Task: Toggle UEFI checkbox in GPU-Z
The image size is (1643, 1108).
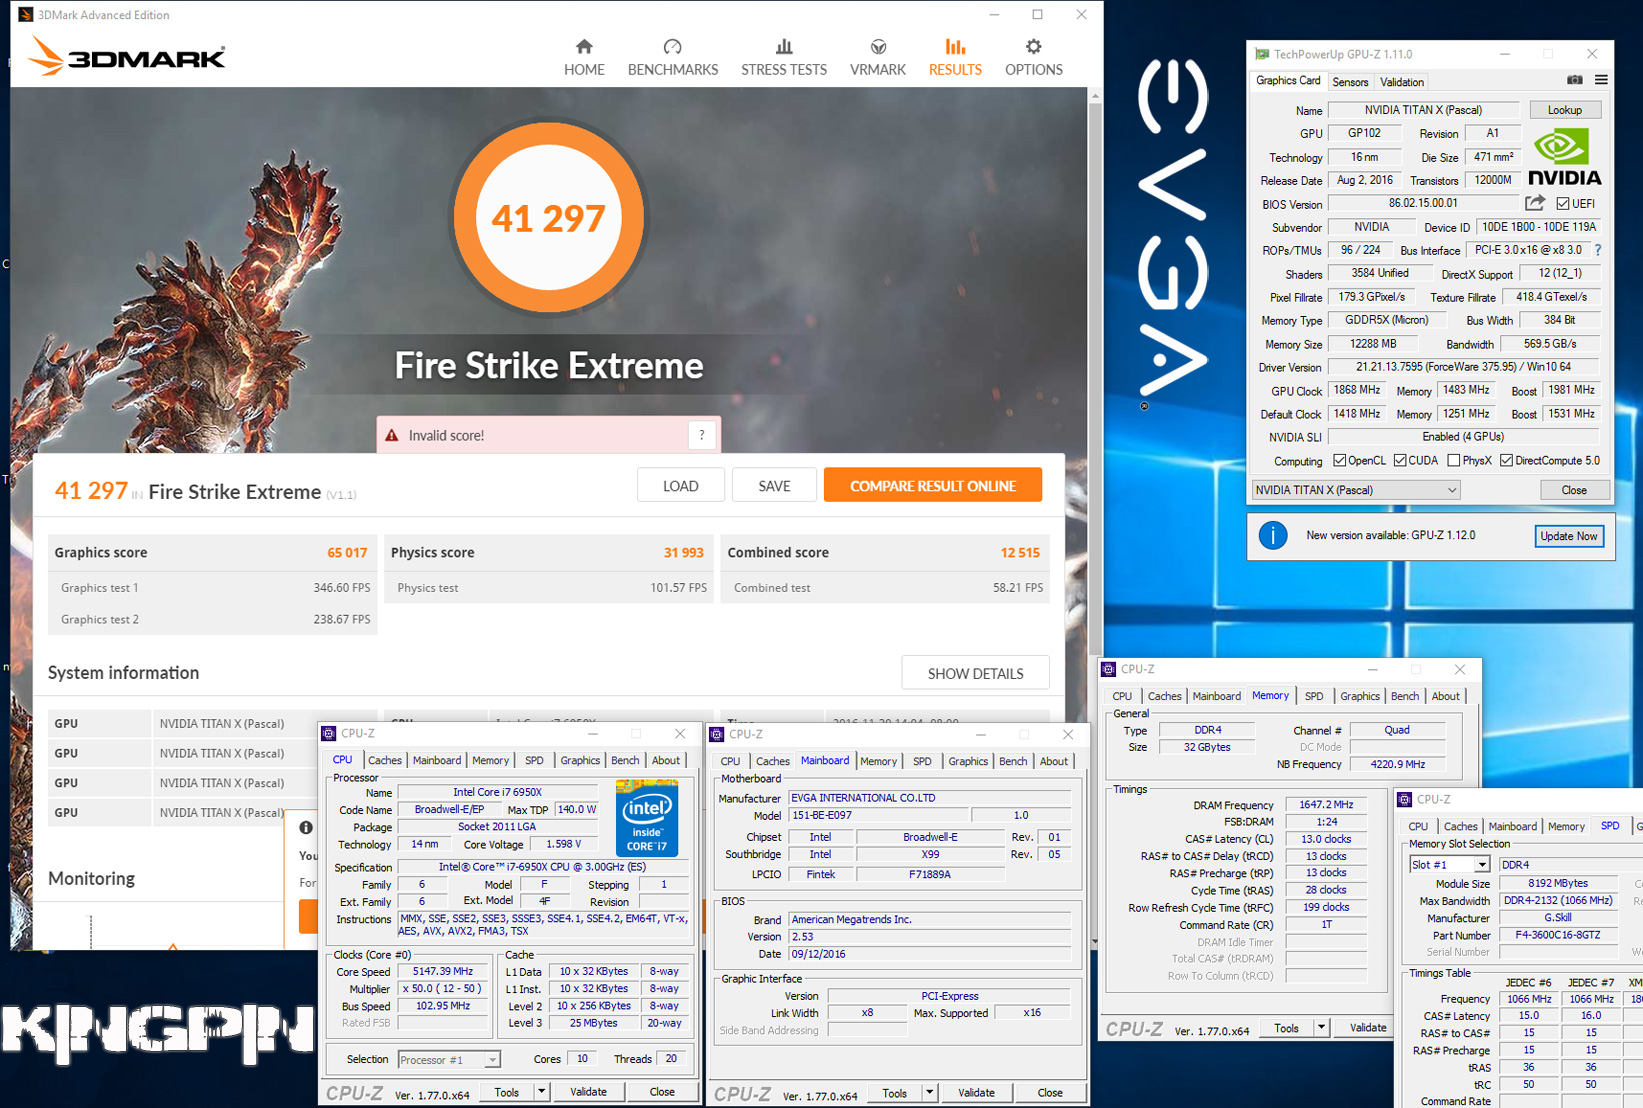Action: tap(1562, 204)
